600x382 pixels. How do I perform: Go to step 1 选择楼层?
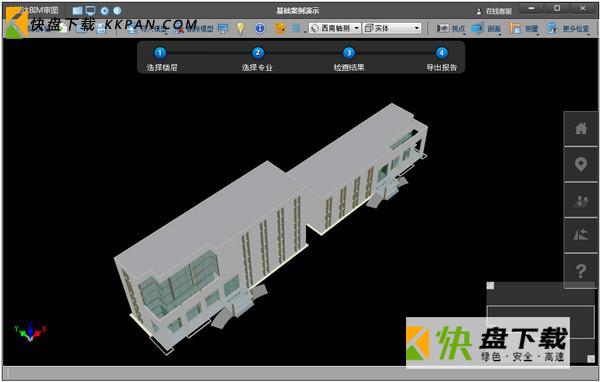click(161, 59)
